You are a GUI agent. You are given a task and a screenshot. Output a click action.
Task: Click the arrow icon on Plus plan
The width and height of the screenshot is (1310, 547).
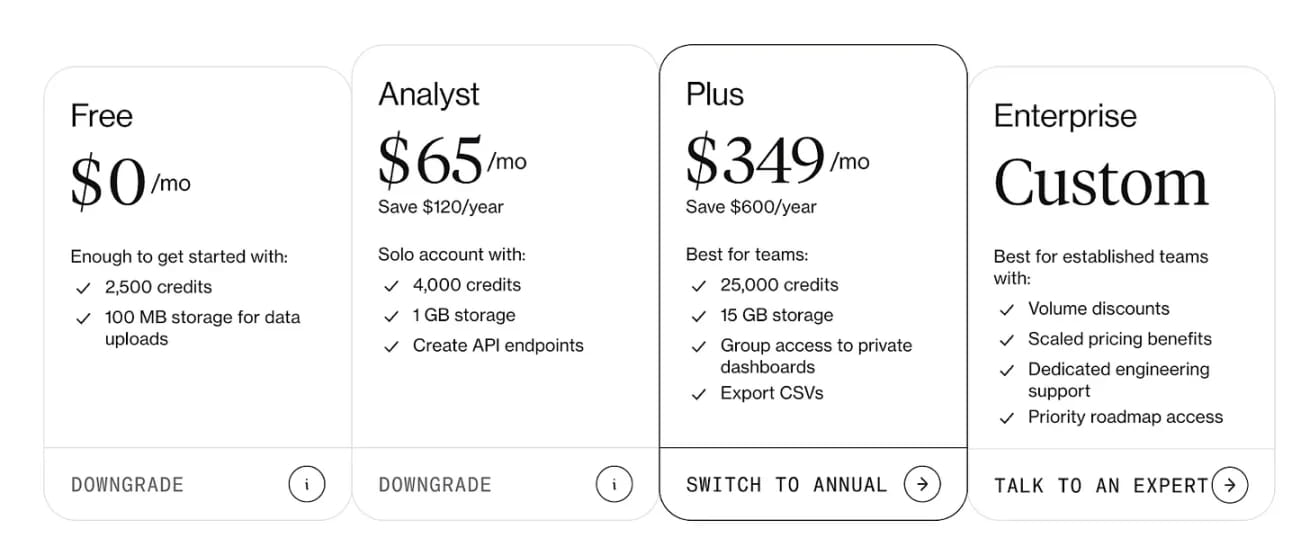pos(922,485)
